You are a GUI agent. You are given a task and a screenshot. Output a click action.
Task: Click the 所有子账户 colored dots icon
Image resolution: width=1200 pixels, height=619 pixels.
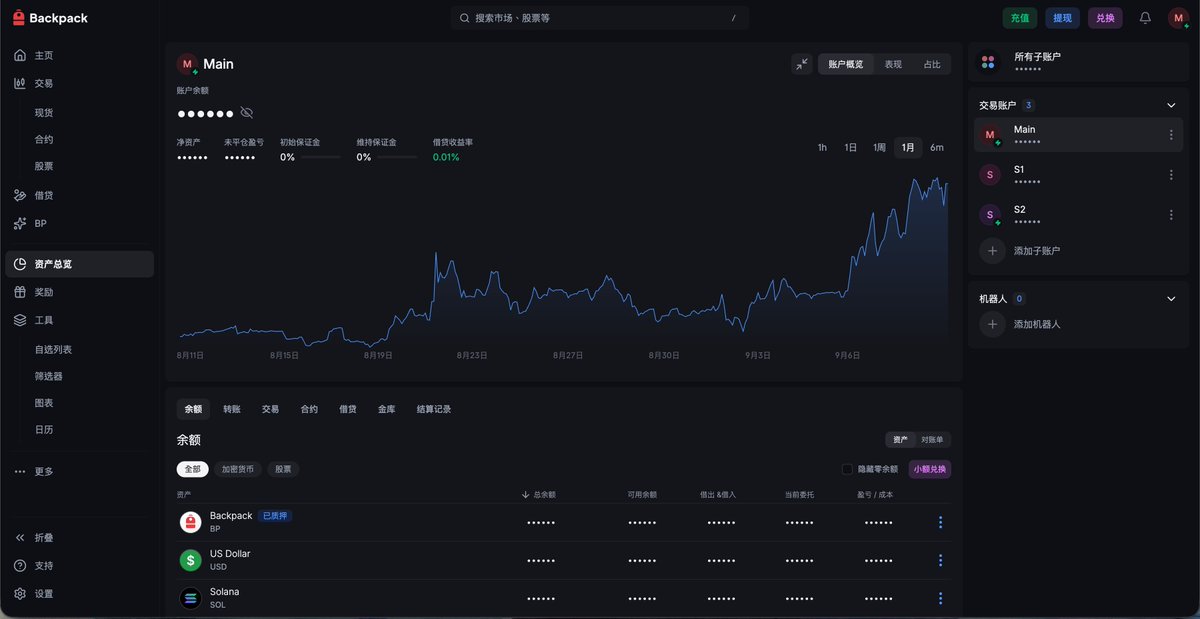click(x=989, y=62)
